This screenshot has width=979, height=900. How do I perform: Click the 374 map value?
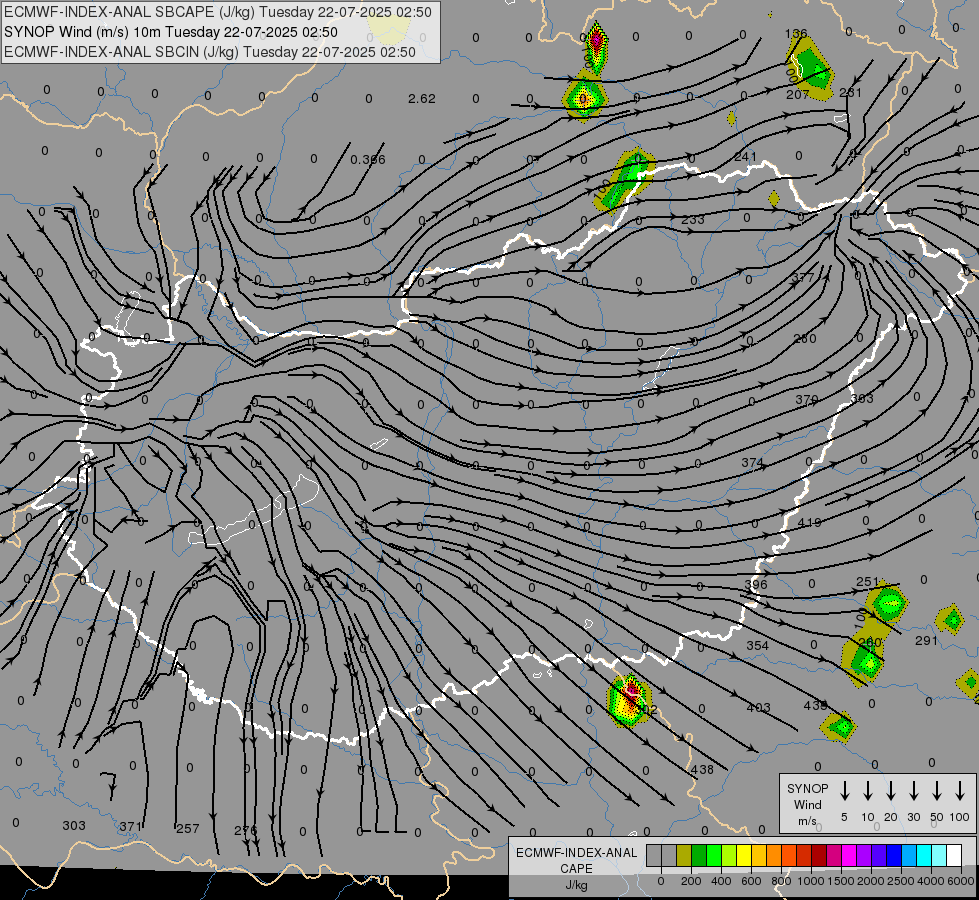pyautogui.click(x=752, y=463)
